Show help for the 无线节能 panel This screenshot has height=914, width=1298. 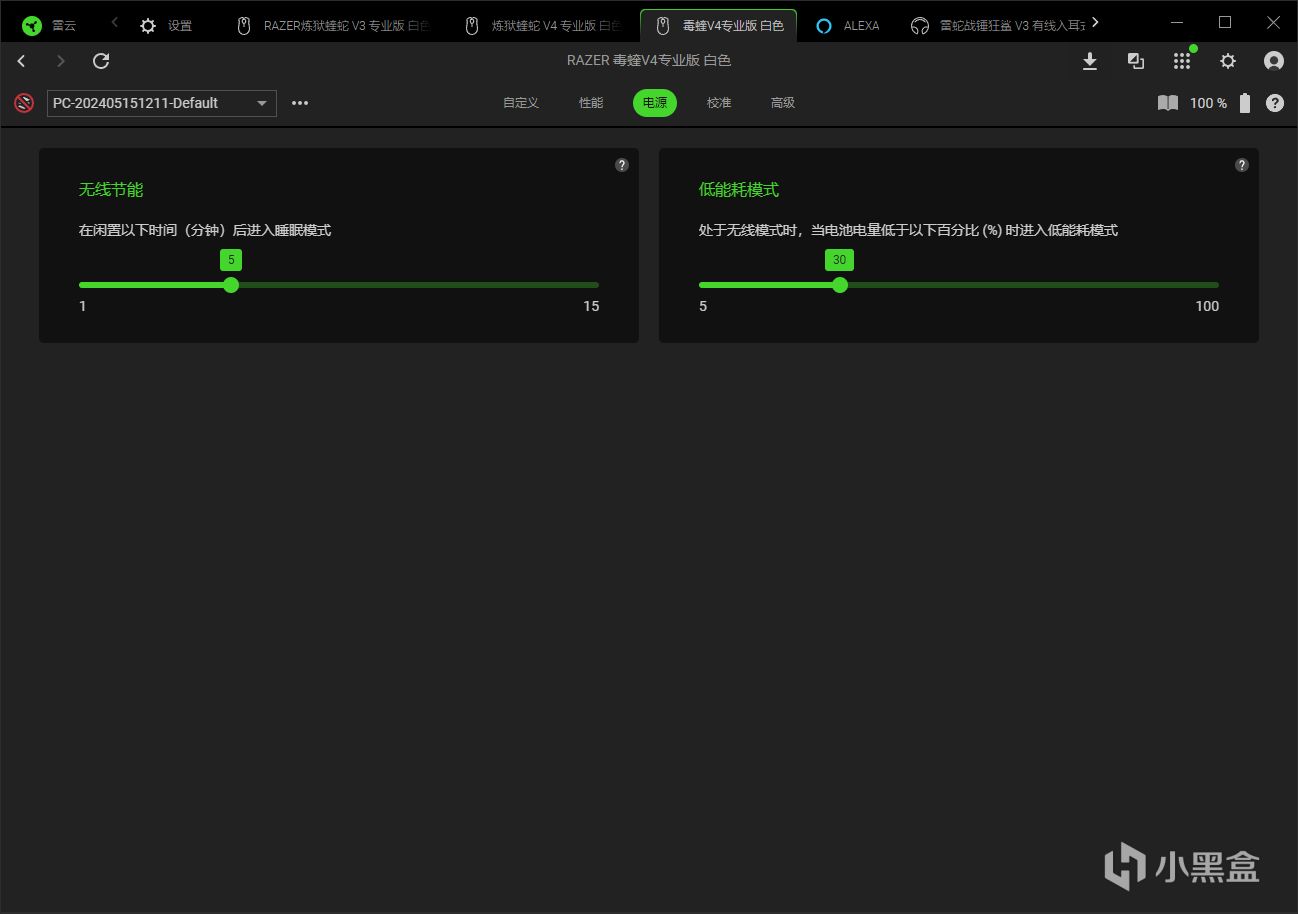(622, 165)
